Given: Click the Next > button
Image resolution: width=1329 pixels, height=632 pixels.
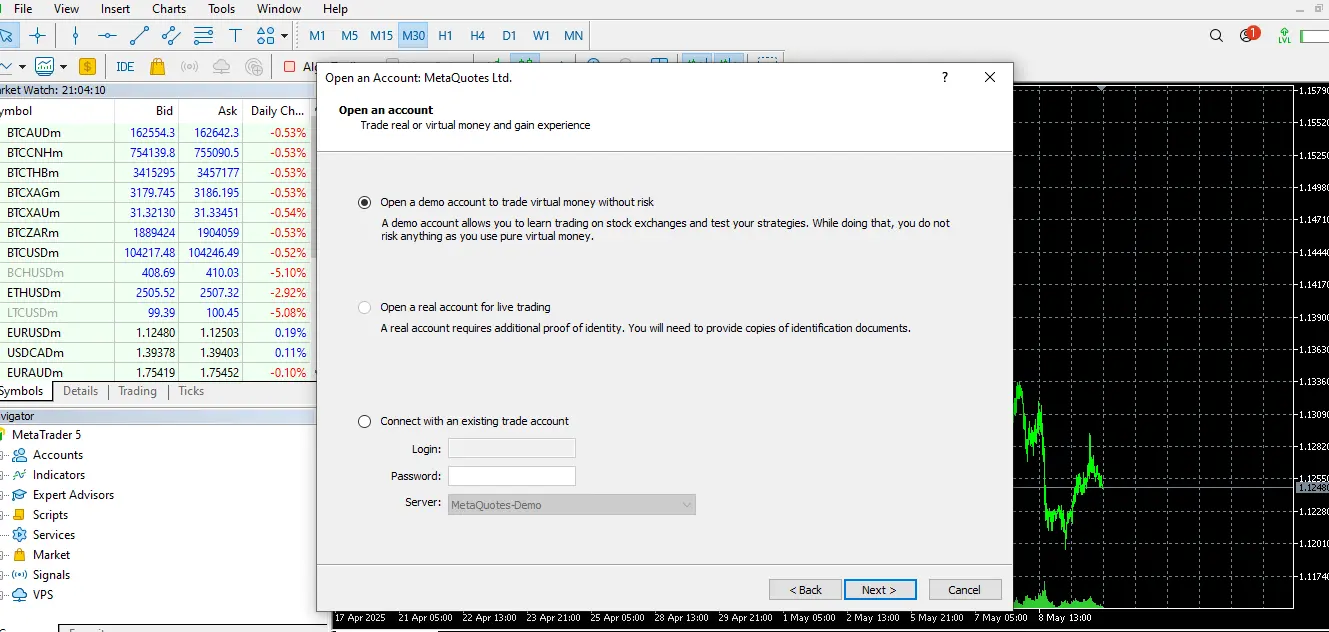Looking at the screenshot, I should pyautogui.click(x=879, y=590).
